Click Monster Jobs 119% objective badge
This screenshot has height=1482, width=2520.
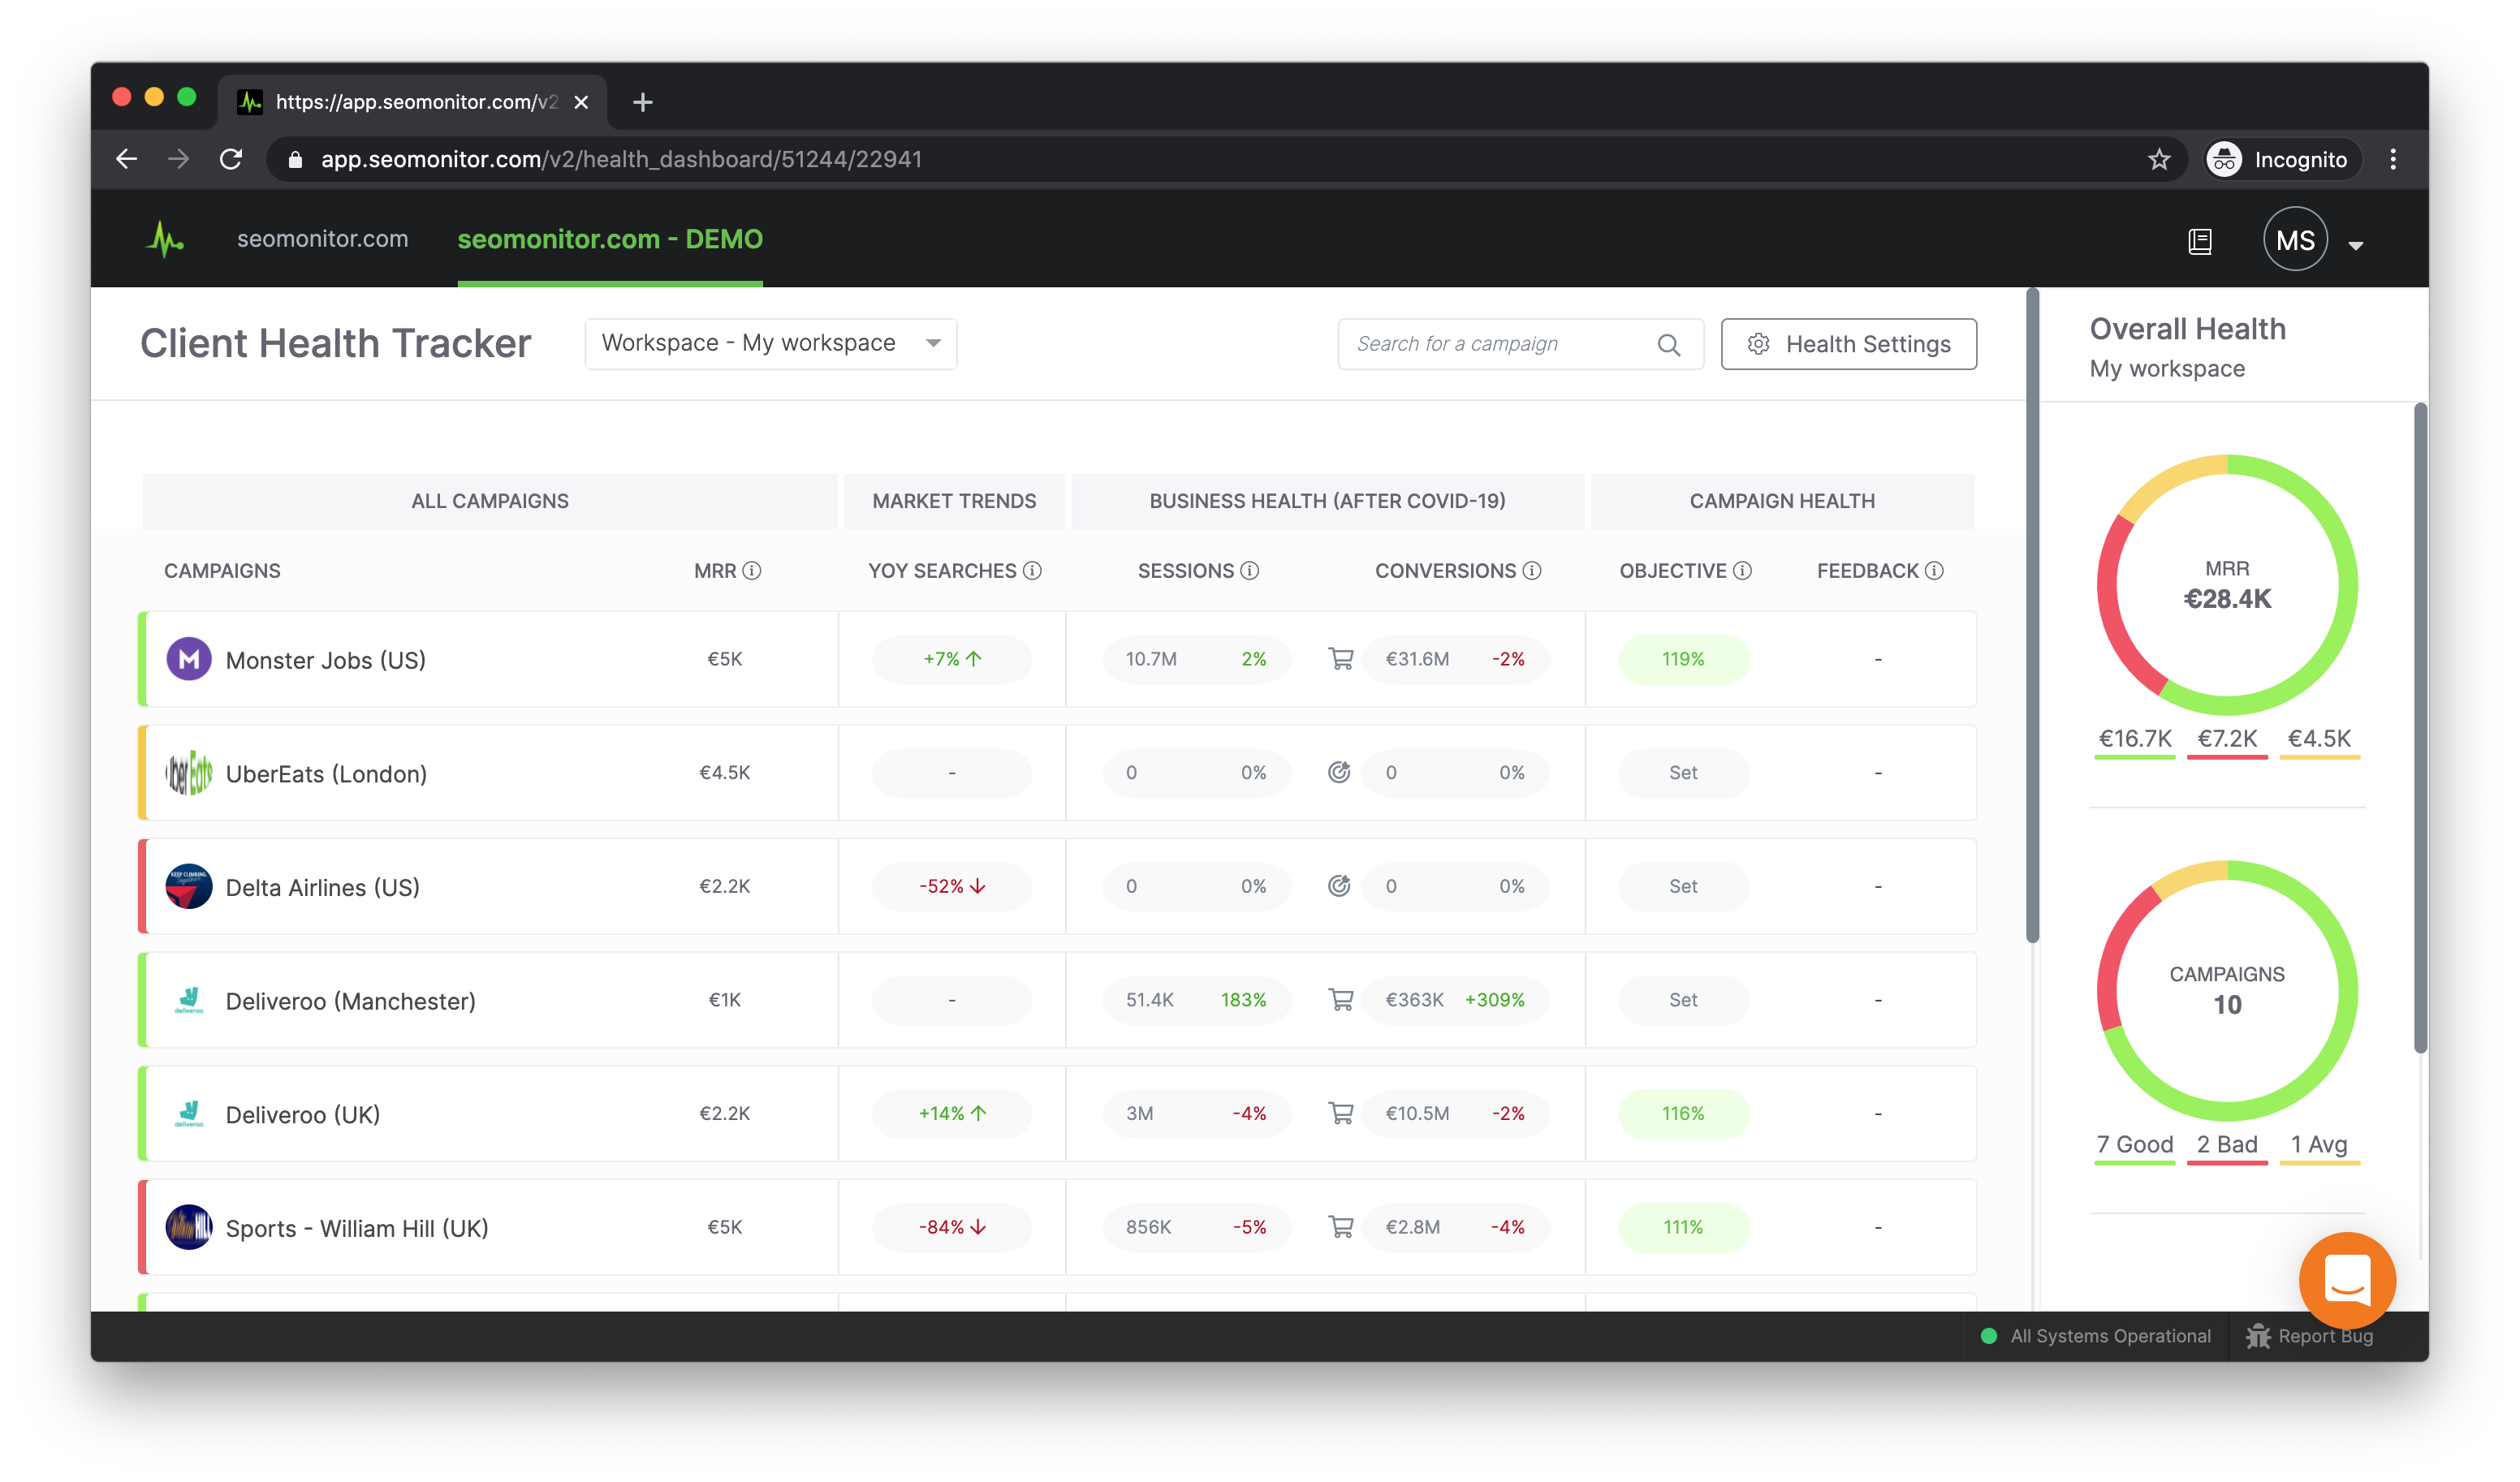[1683, 659]
